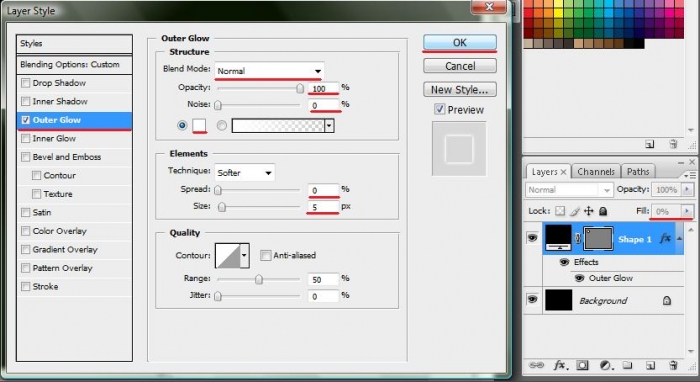Create new fill or adjustment layer
700x382 pixels.
605,365
